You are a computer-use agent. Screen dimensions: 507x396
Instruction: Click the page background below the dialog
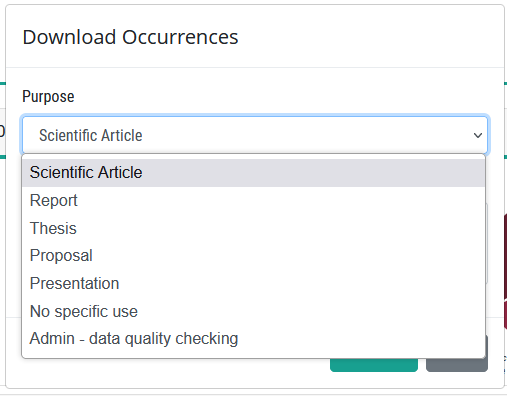coord(253,393)
